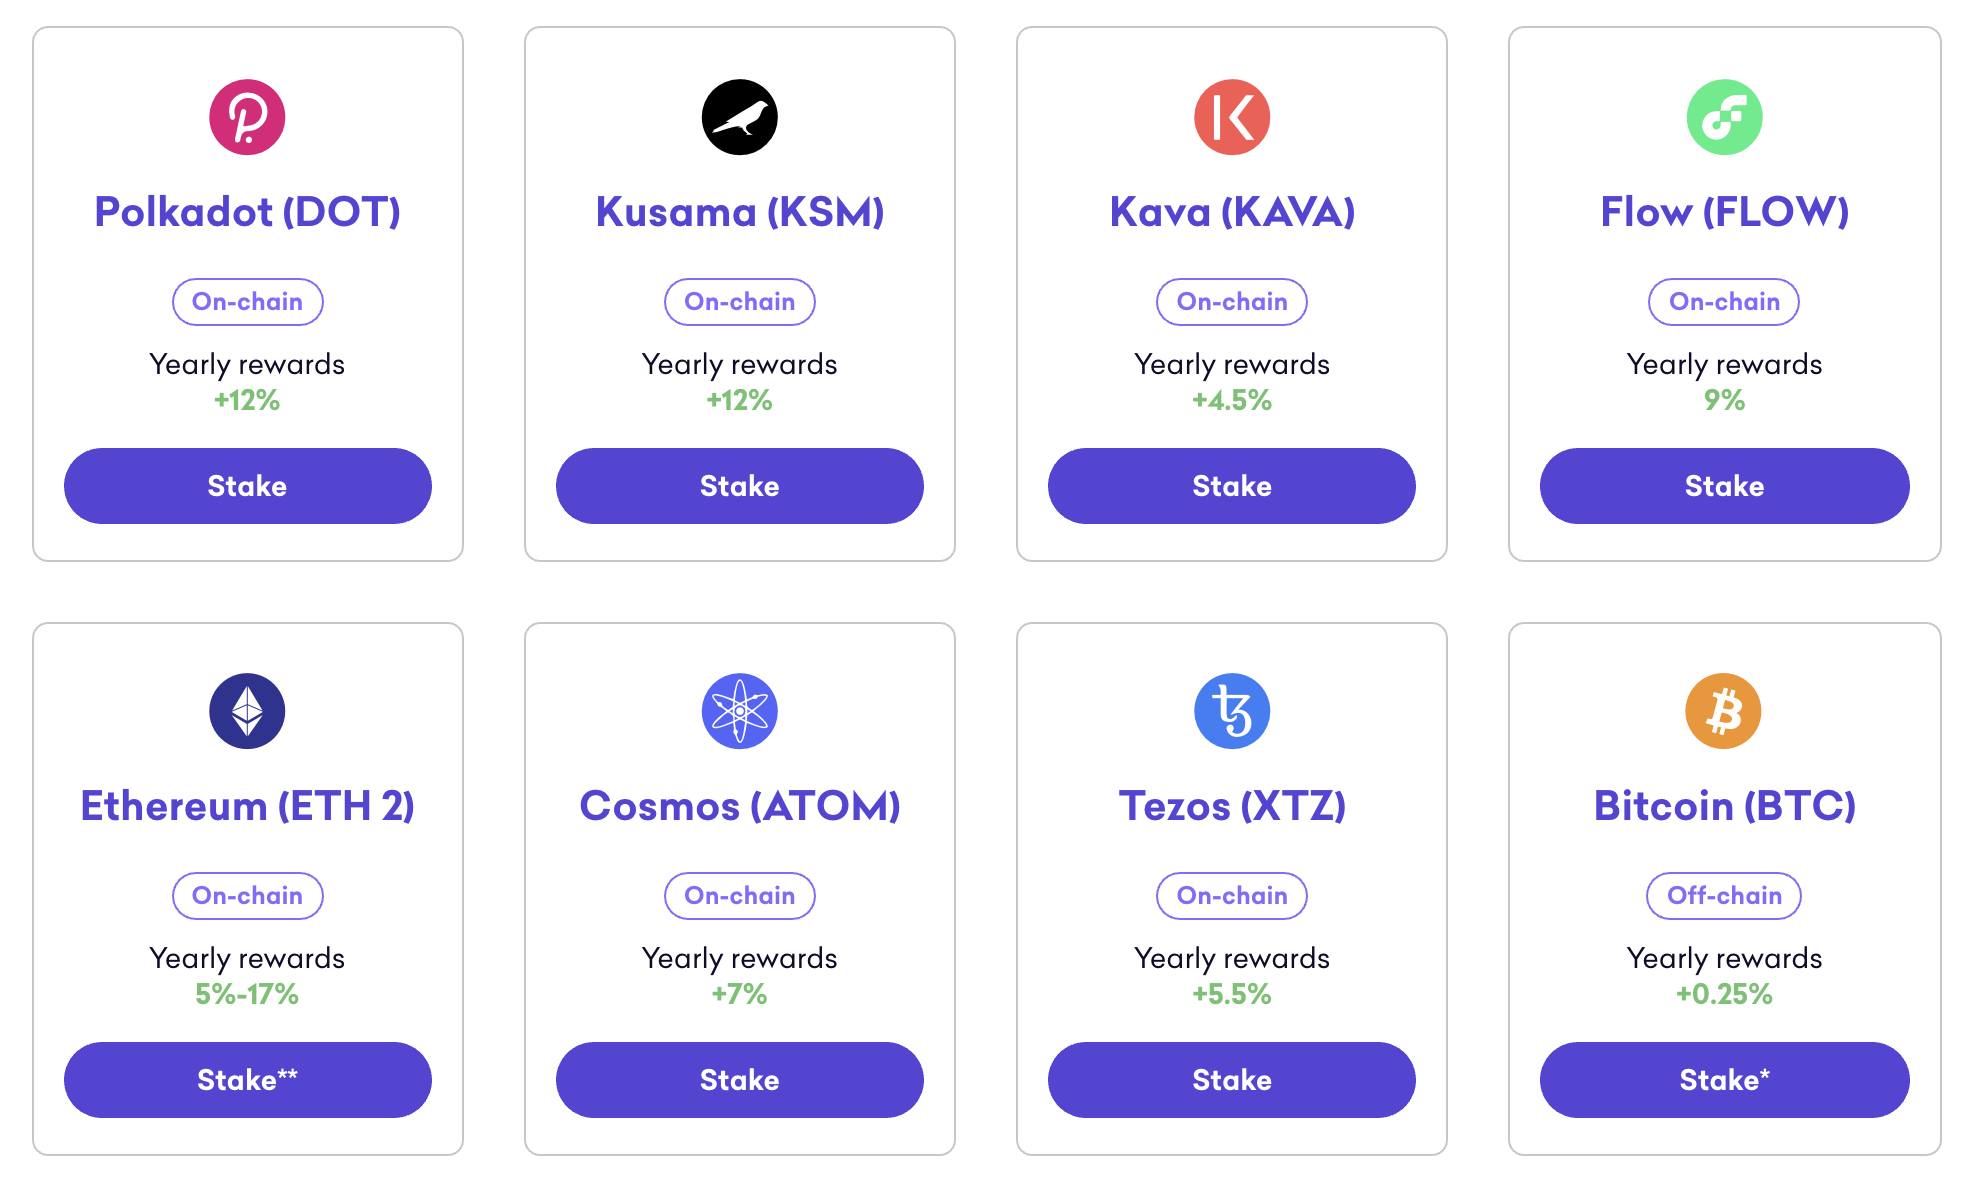Stake Kusama (KSM)
Viewport: 1970px width, 1184px height.
pos(739,486)
